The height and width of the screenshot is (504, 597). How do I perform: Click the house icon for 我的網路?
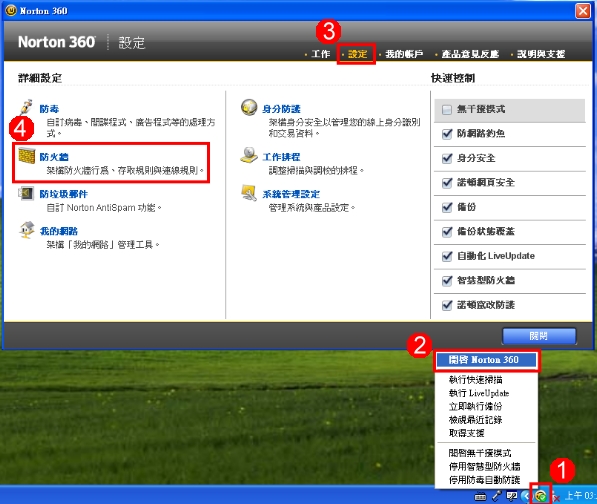27,230
